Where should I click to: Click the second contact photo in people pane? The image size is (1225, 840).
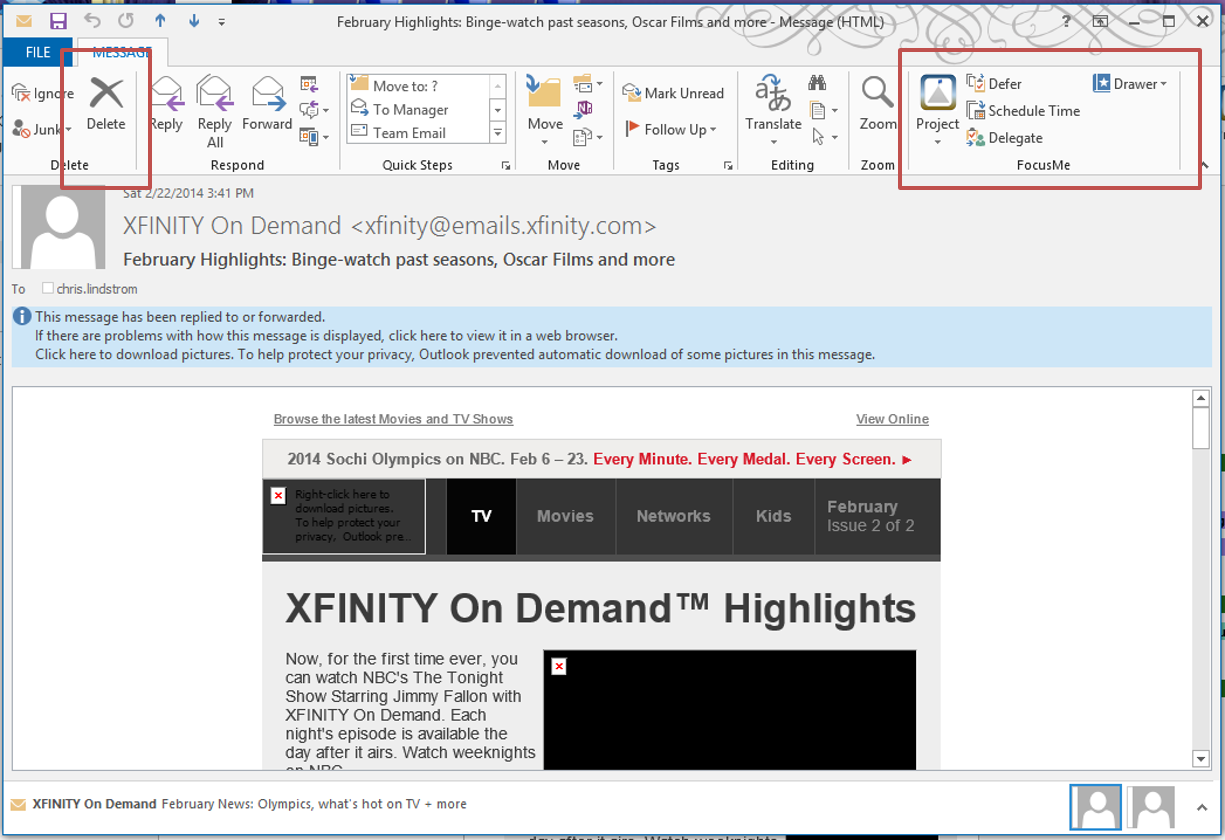click(x=1152, y=806)
